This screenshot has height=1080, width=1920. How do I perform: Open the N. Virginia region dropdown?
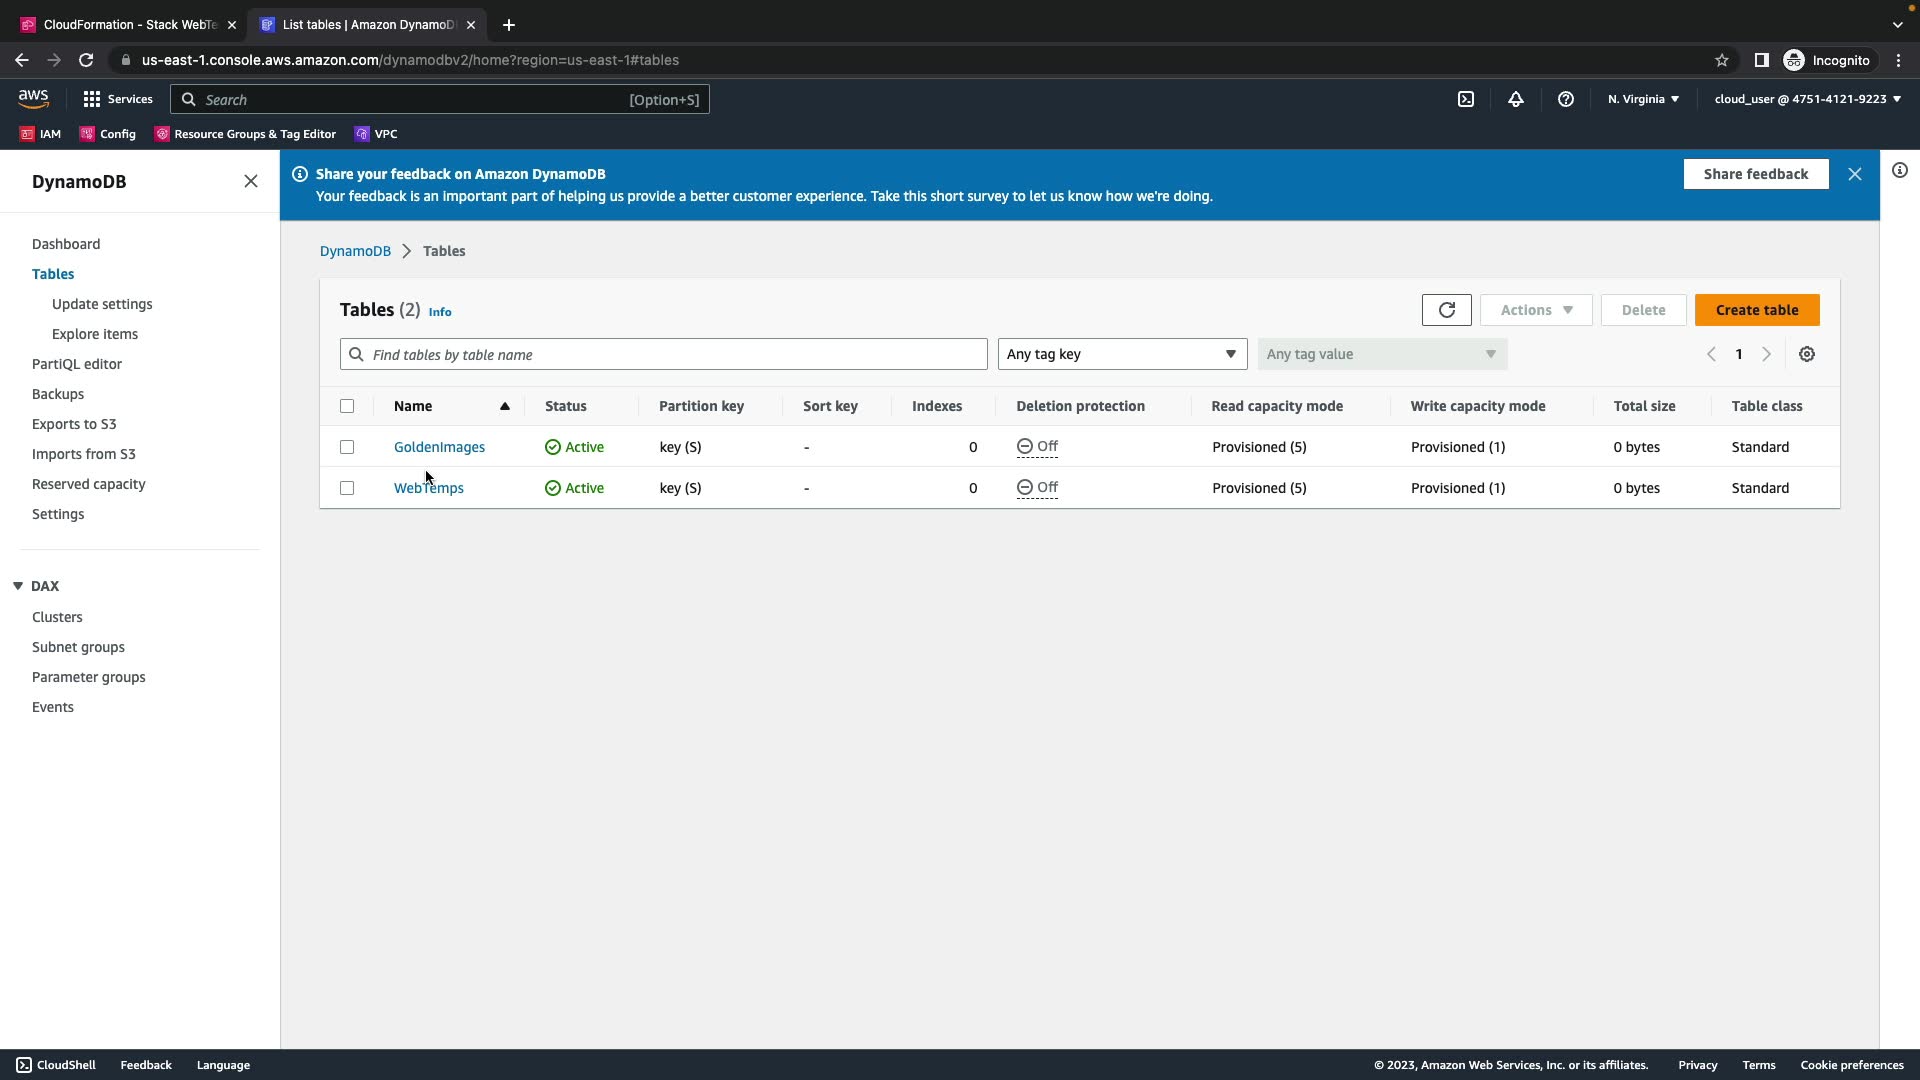(x=1642, y=99)
